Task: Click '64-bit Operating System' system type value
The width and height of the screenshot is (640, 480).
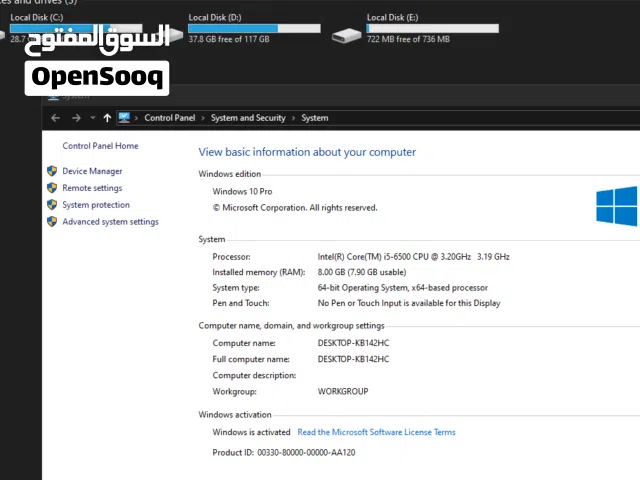Action: pyautogui.click(x=402, y=288)
